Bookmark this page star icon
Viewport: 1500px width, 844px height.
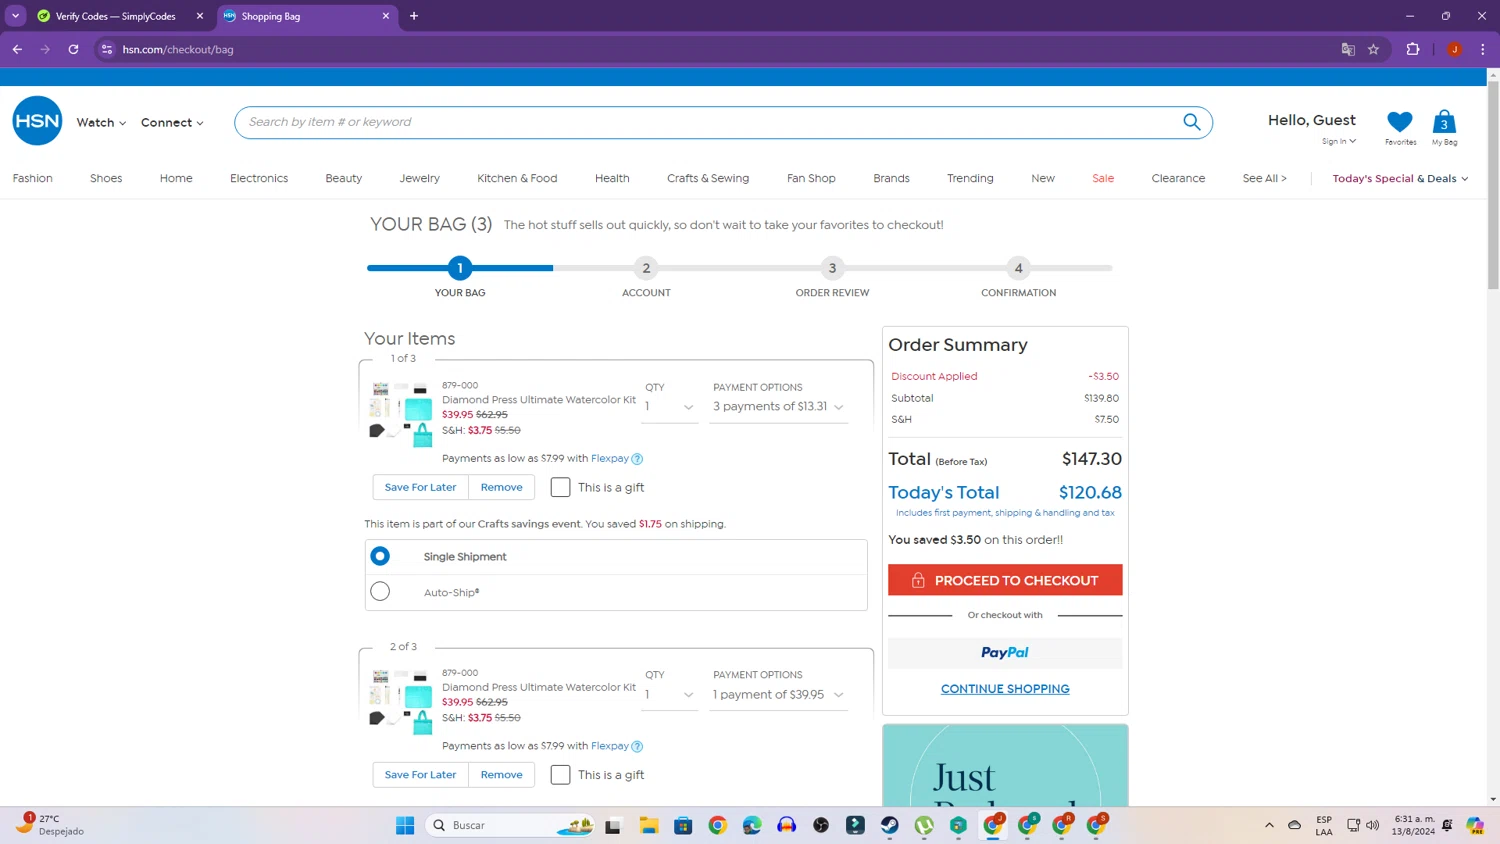coord(1373,49)
